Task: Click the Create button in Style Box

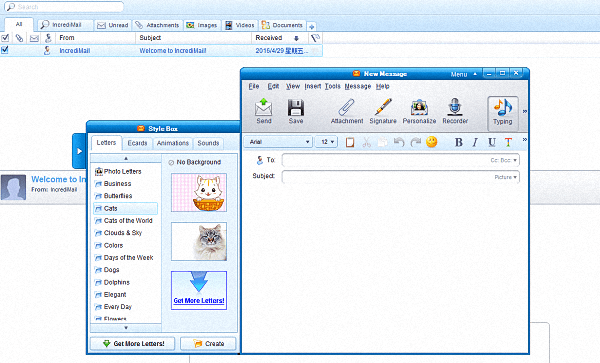Action: point(208,343)
